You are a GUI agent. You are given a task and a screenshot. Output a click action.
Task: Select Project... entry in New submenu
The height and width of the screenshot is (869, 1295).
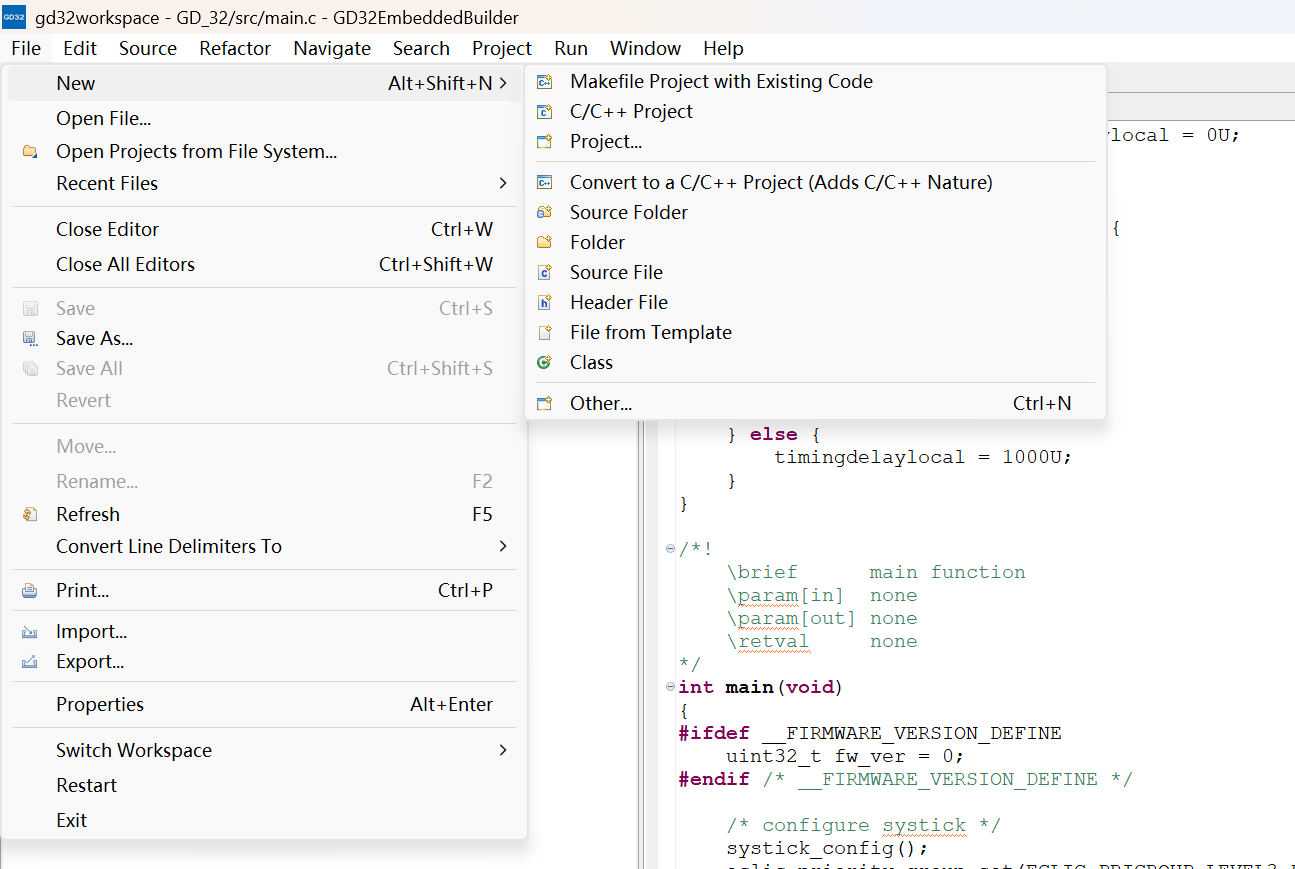[x=815, y=142]
